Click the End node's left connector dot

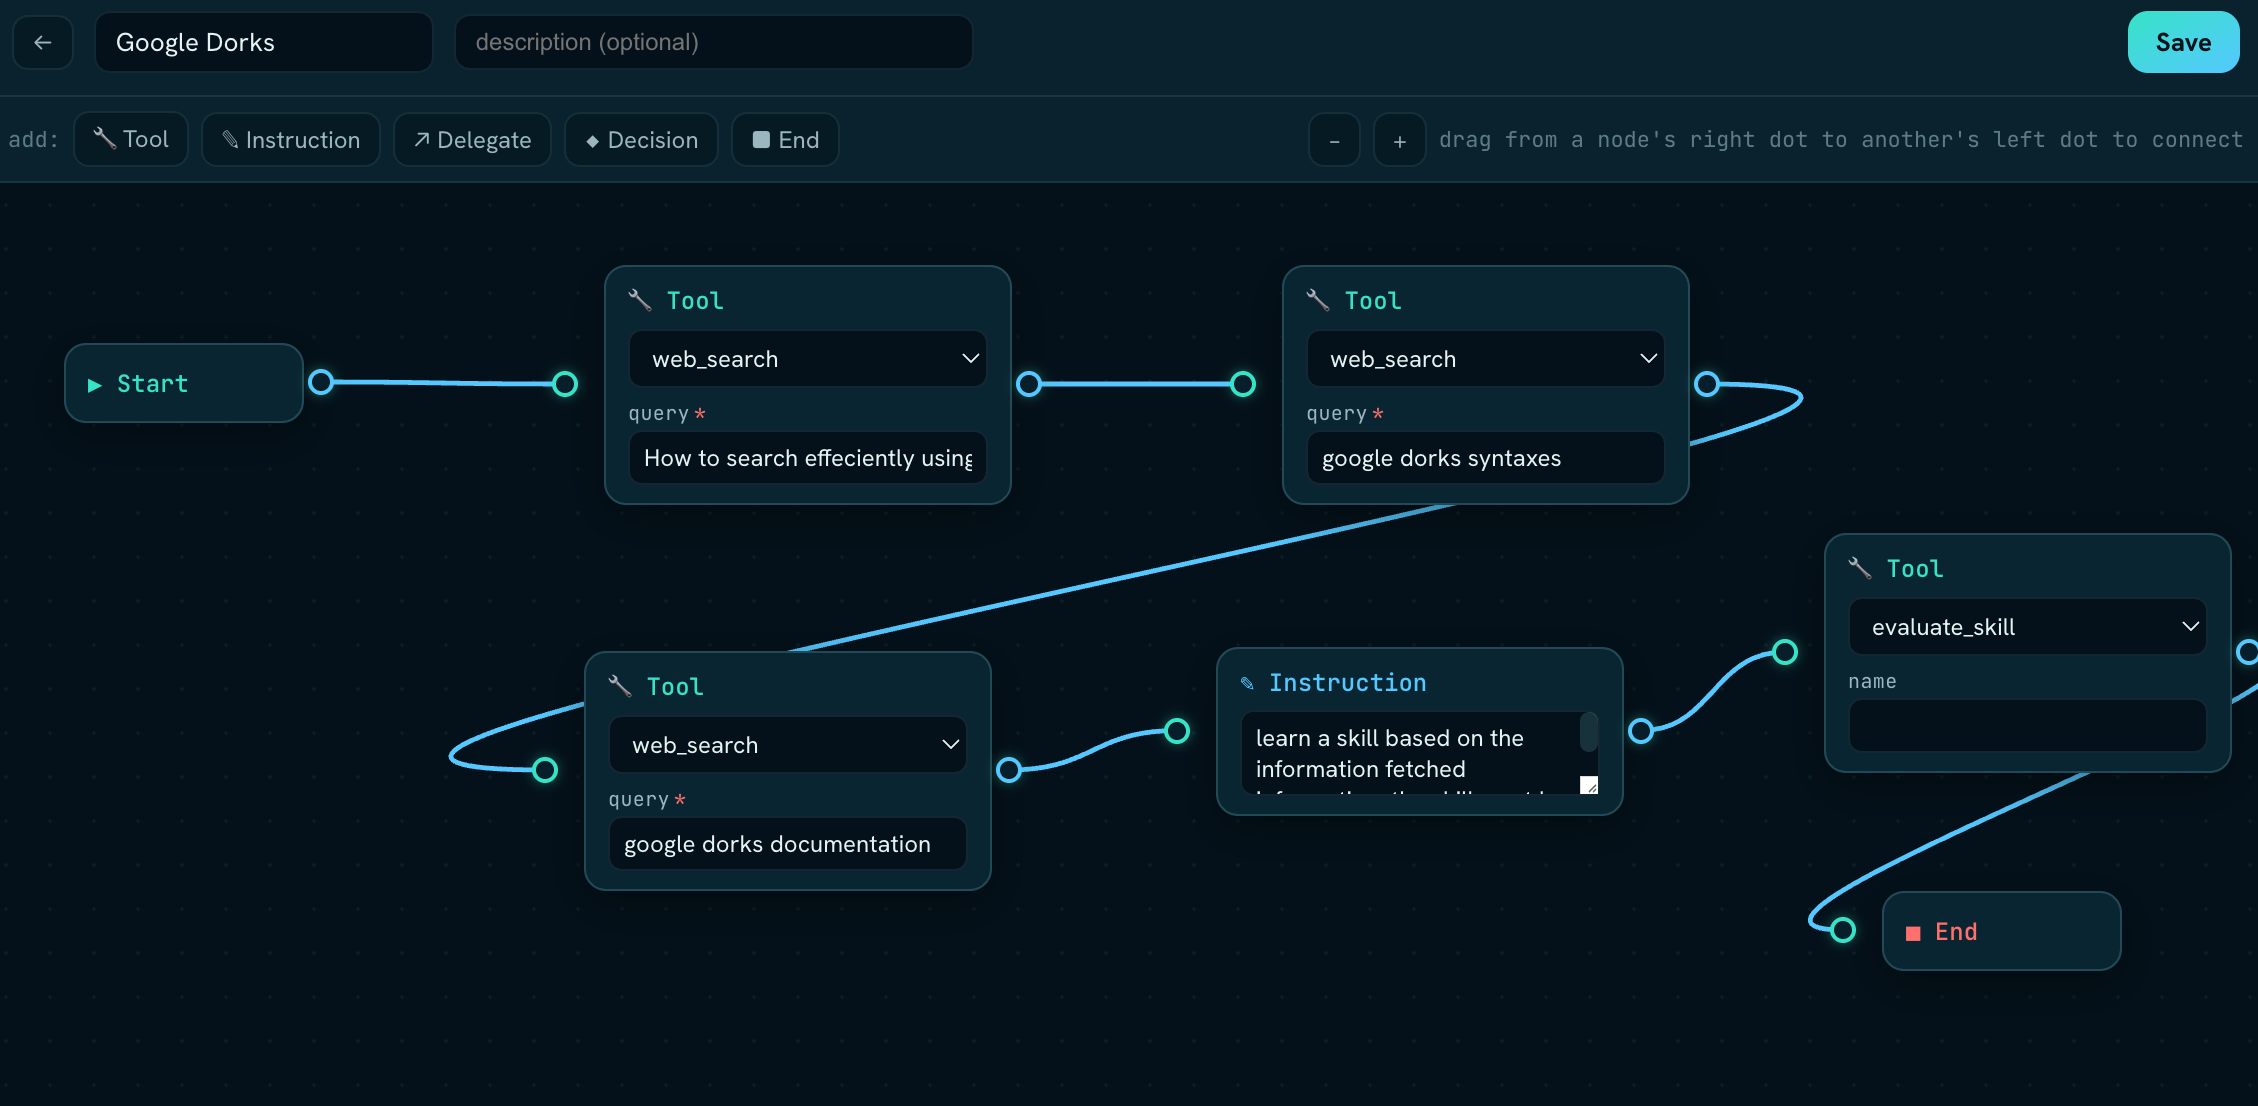(x=1843, y=930)
